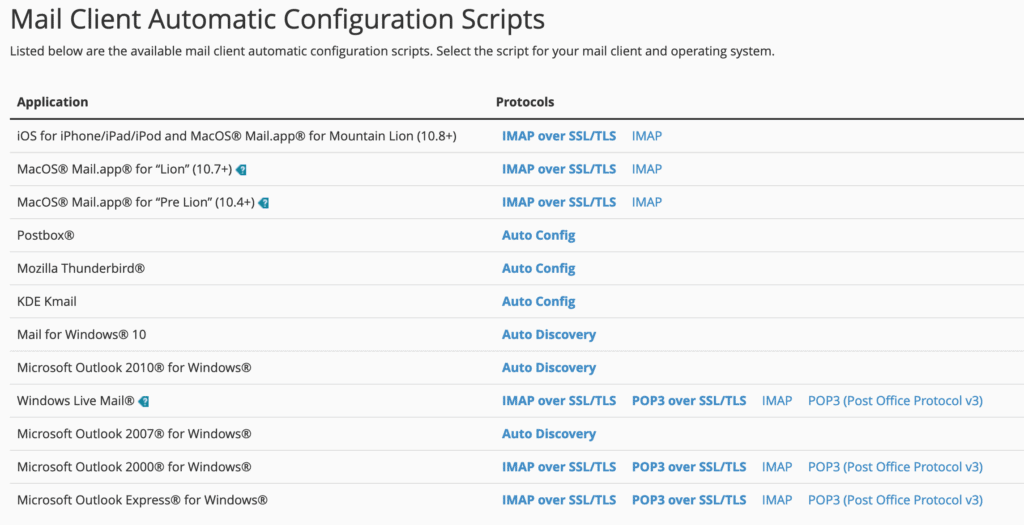Click info icon next to MacOS Lion (10.7+)

[241, 170]
